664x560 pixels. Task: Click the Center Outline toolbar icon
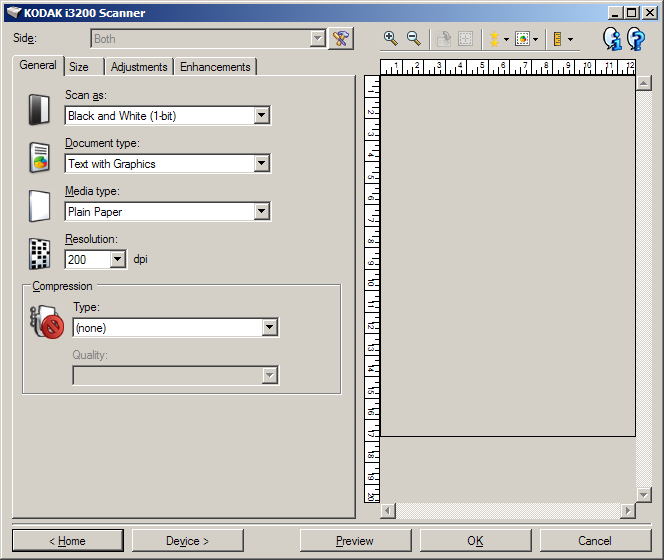click(x=465, y=39)
